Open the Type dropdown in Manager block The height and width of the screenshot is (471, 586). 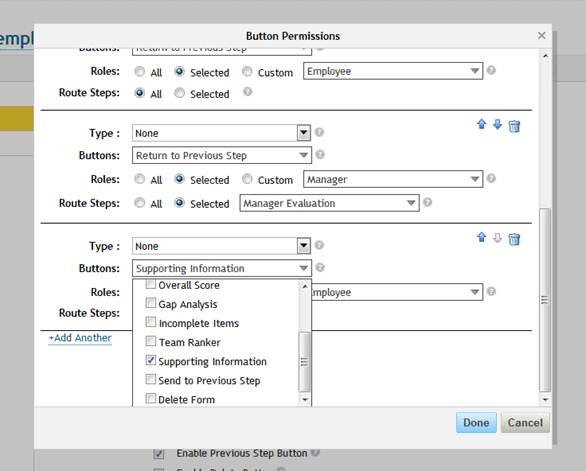click(x=221, y=133)
